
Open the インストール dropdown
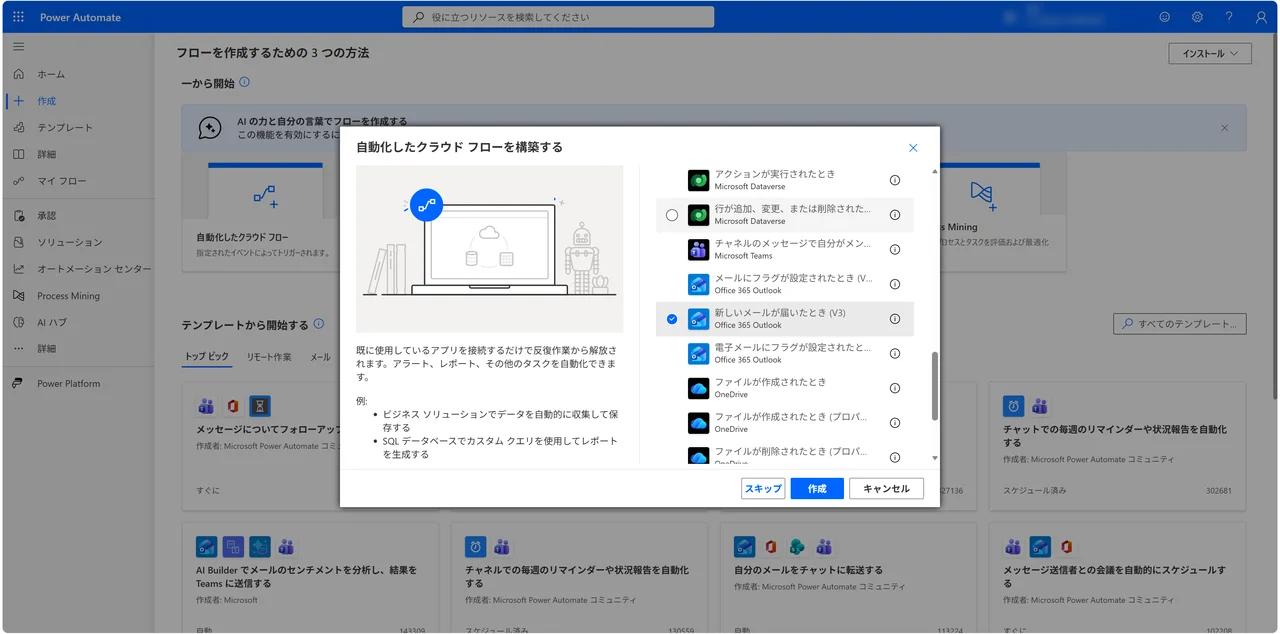(1210, 54)
